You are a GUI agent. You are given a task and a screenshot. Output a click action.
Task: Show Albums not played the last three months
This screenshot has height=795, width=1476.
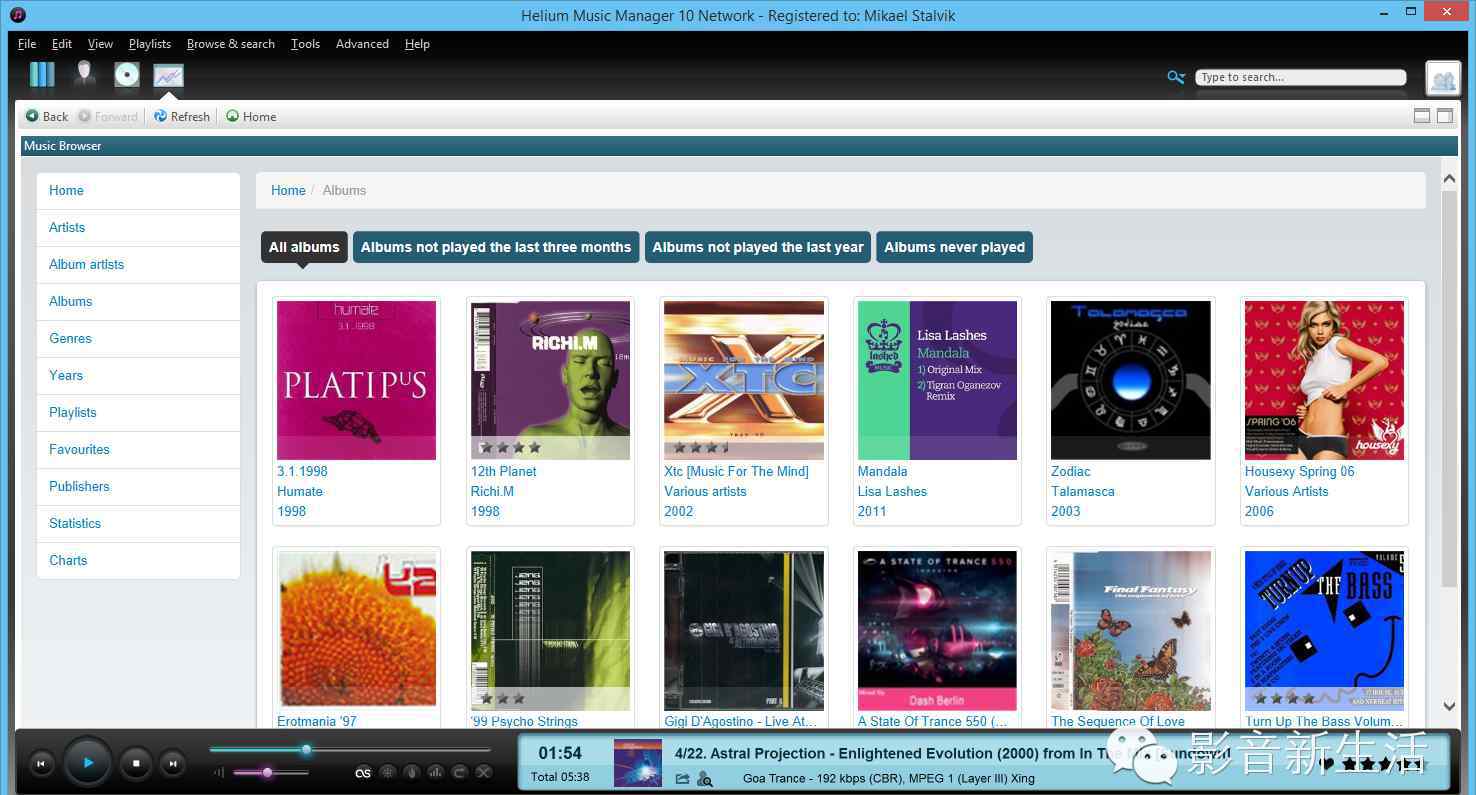coord(496,247)
